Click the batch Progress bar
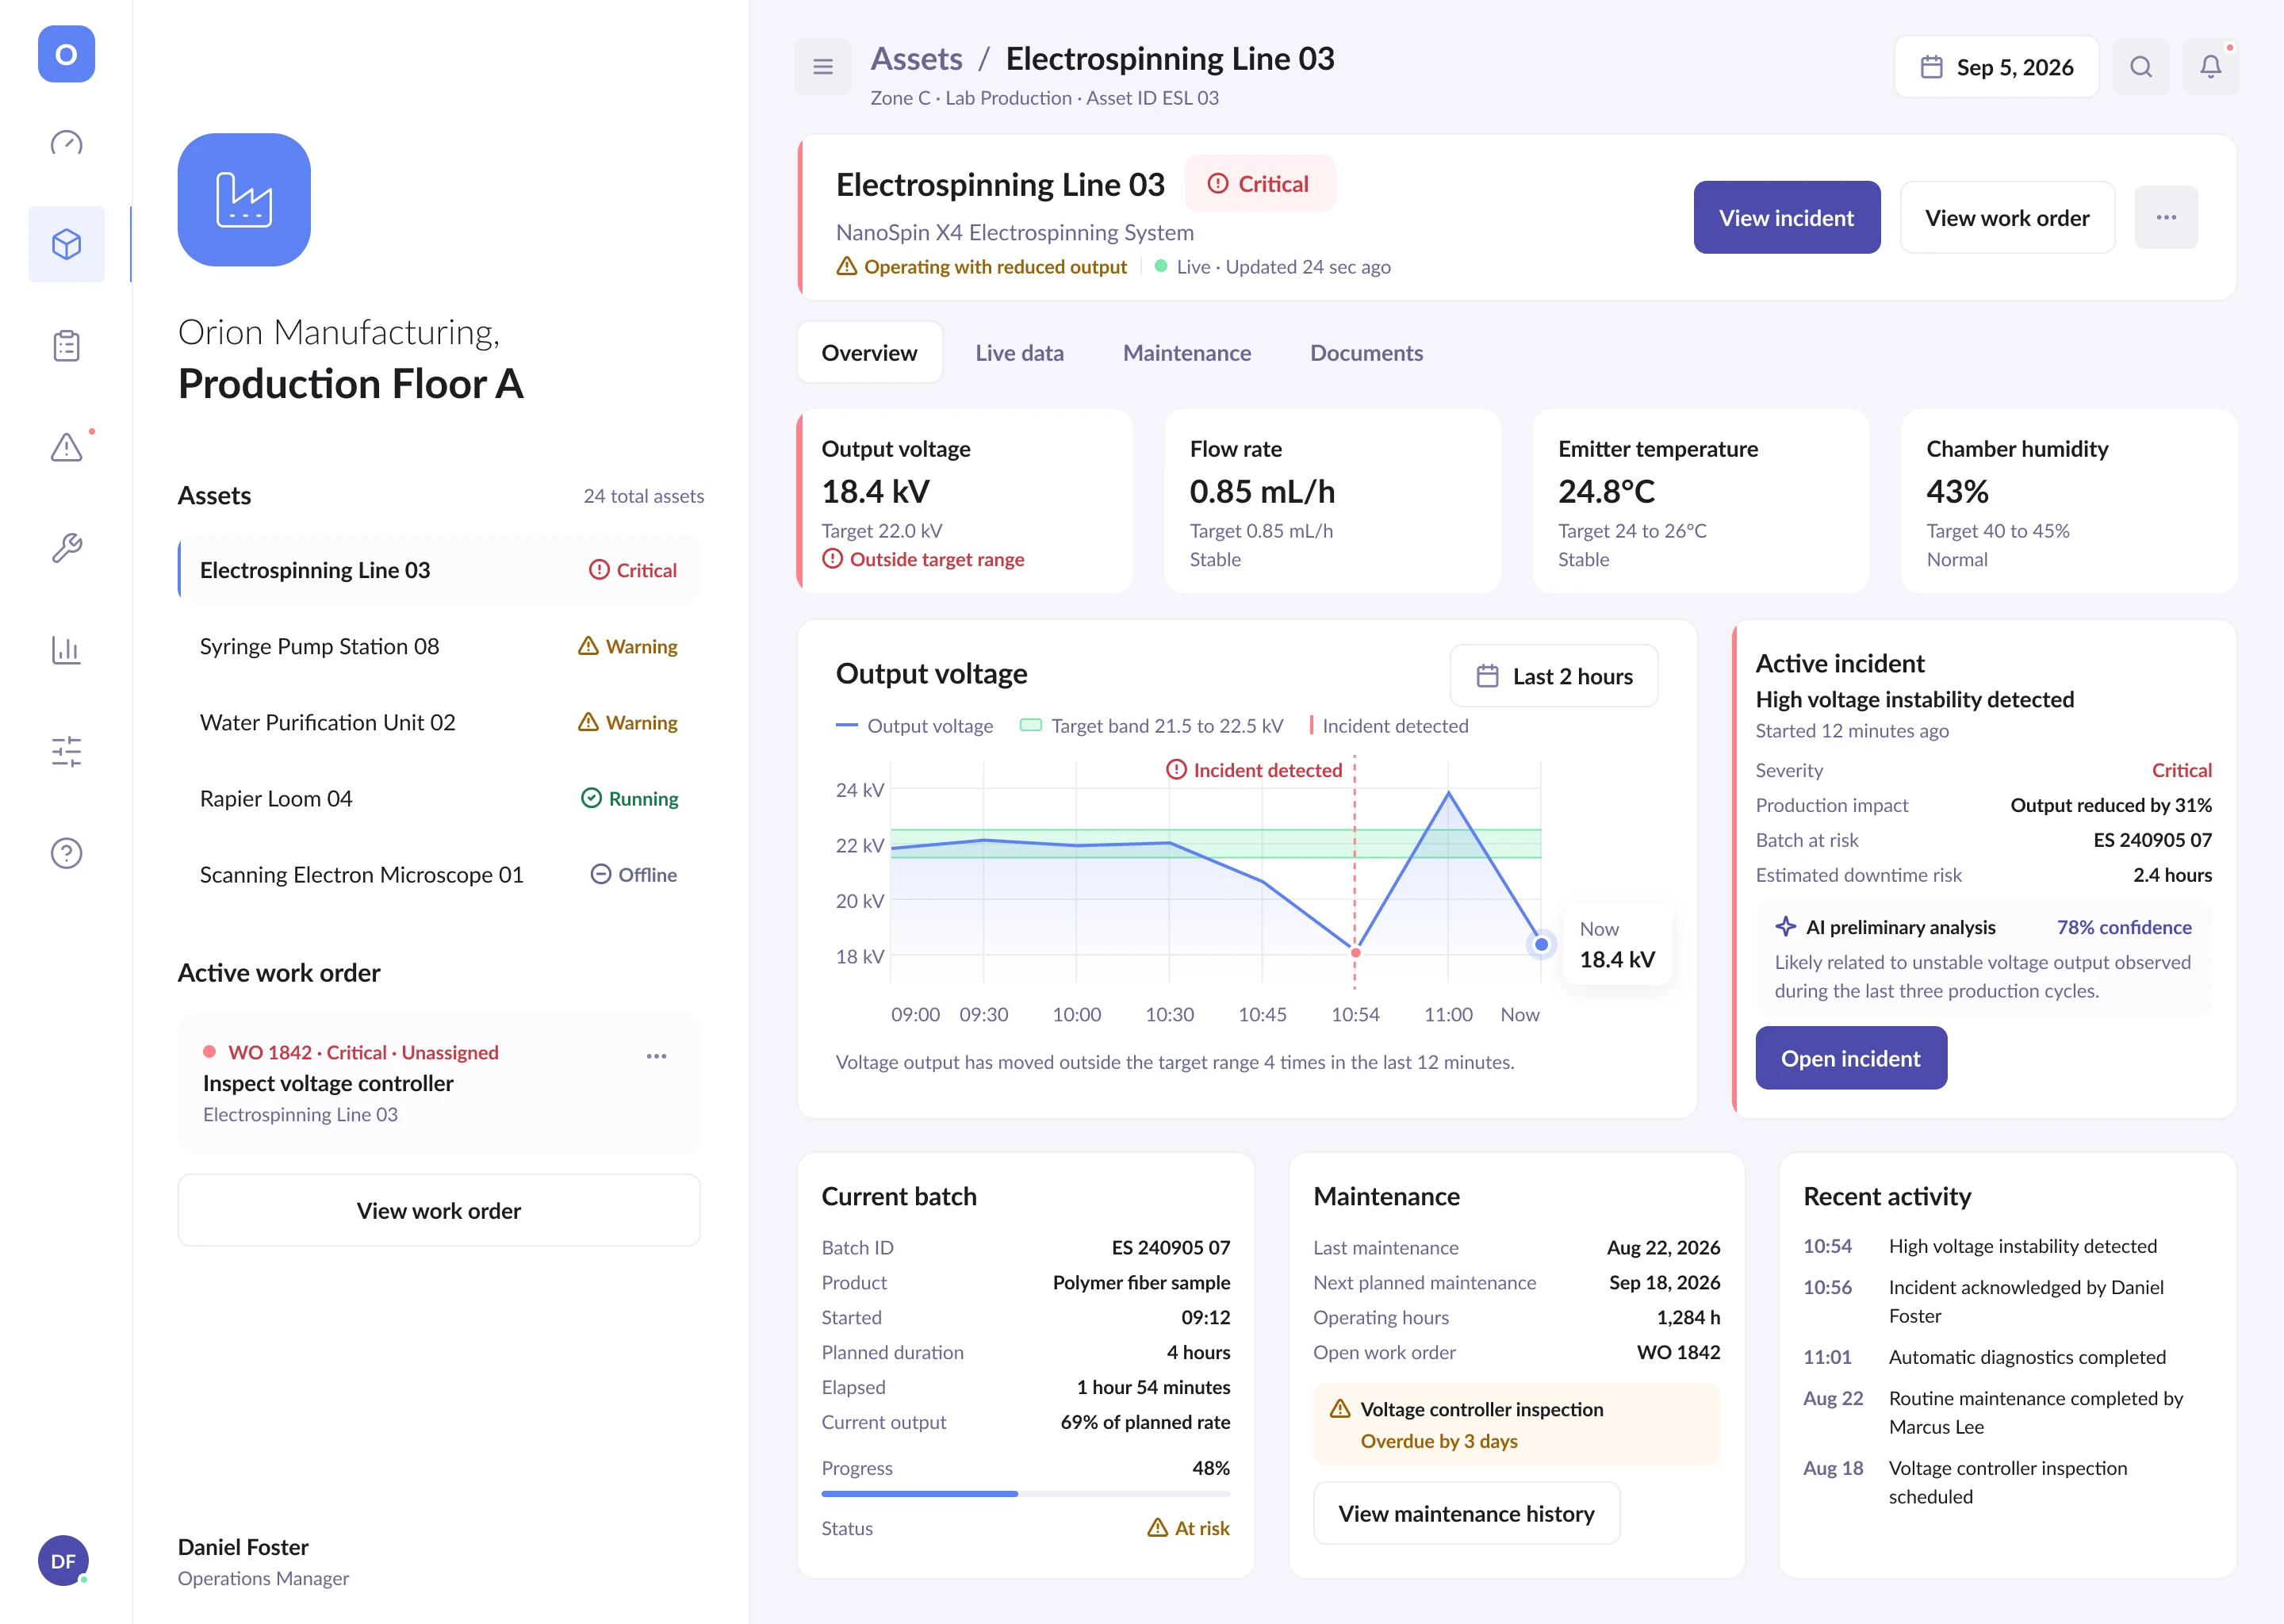2284x1624 pixels. (1026, 1493)
